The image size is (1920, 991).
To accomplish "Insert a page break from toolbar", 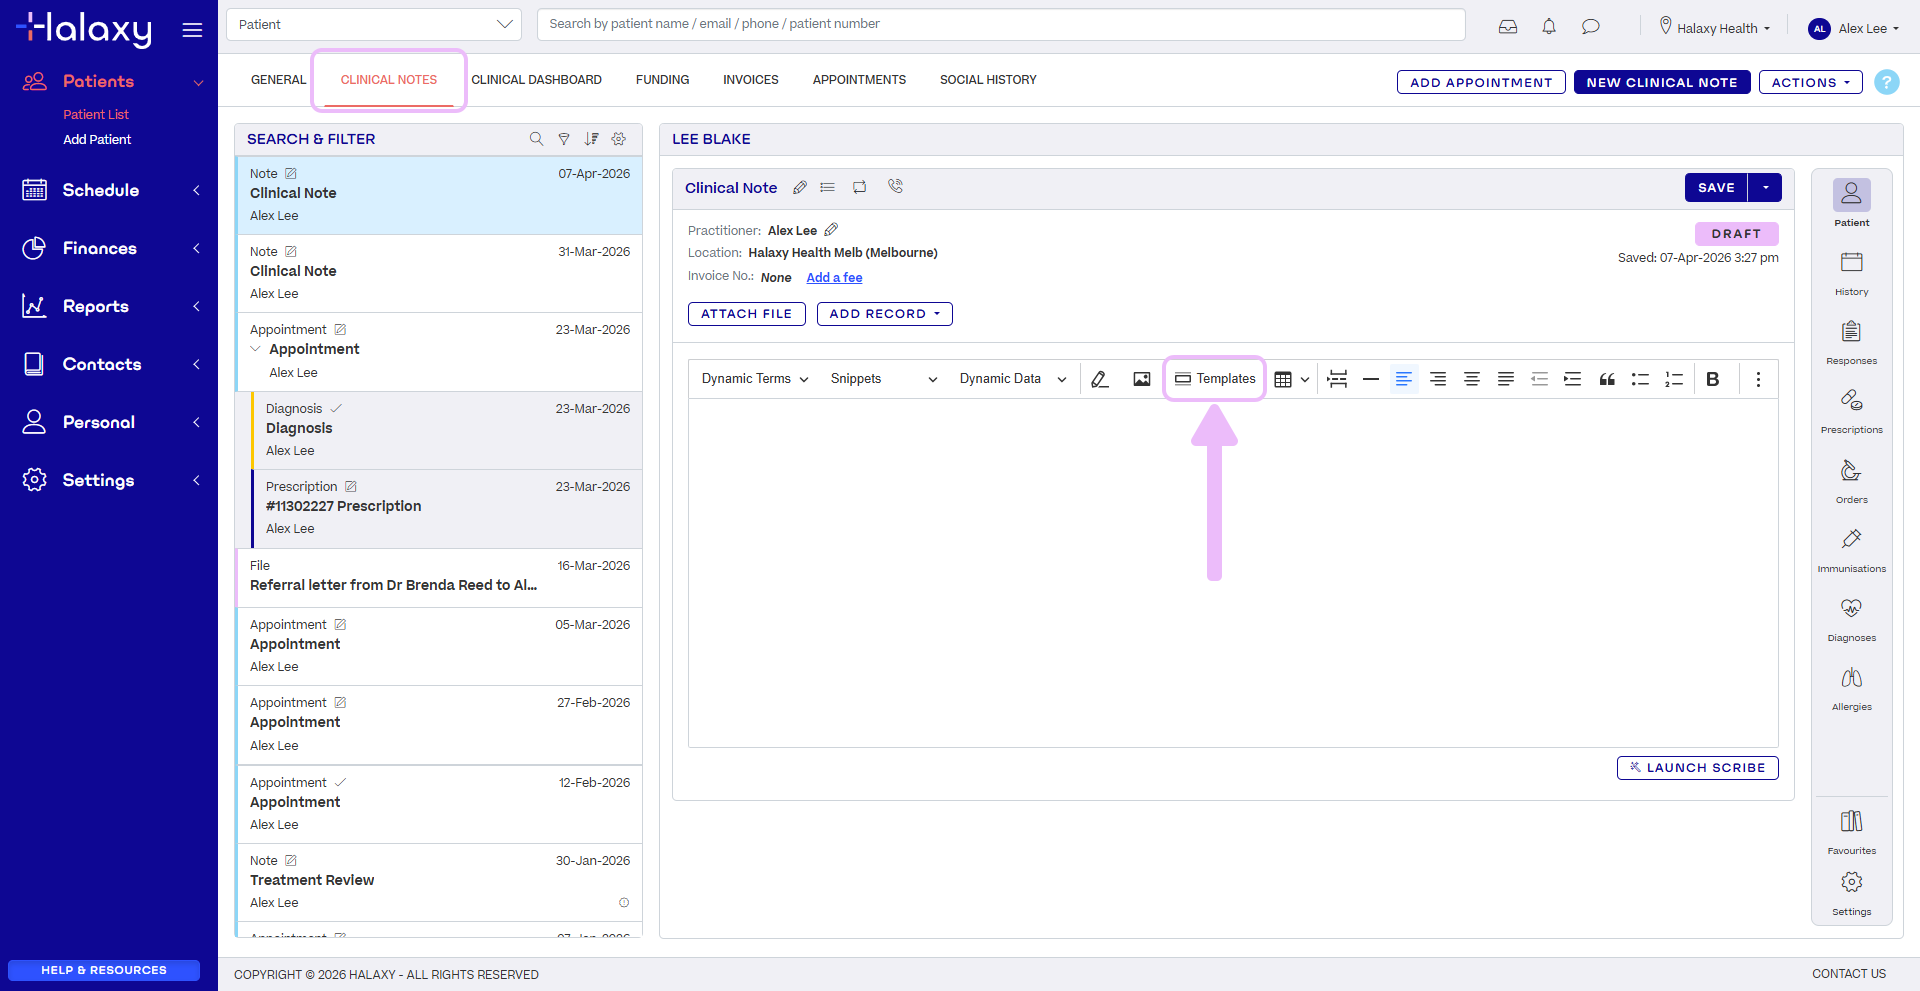I will point(1338,379).
